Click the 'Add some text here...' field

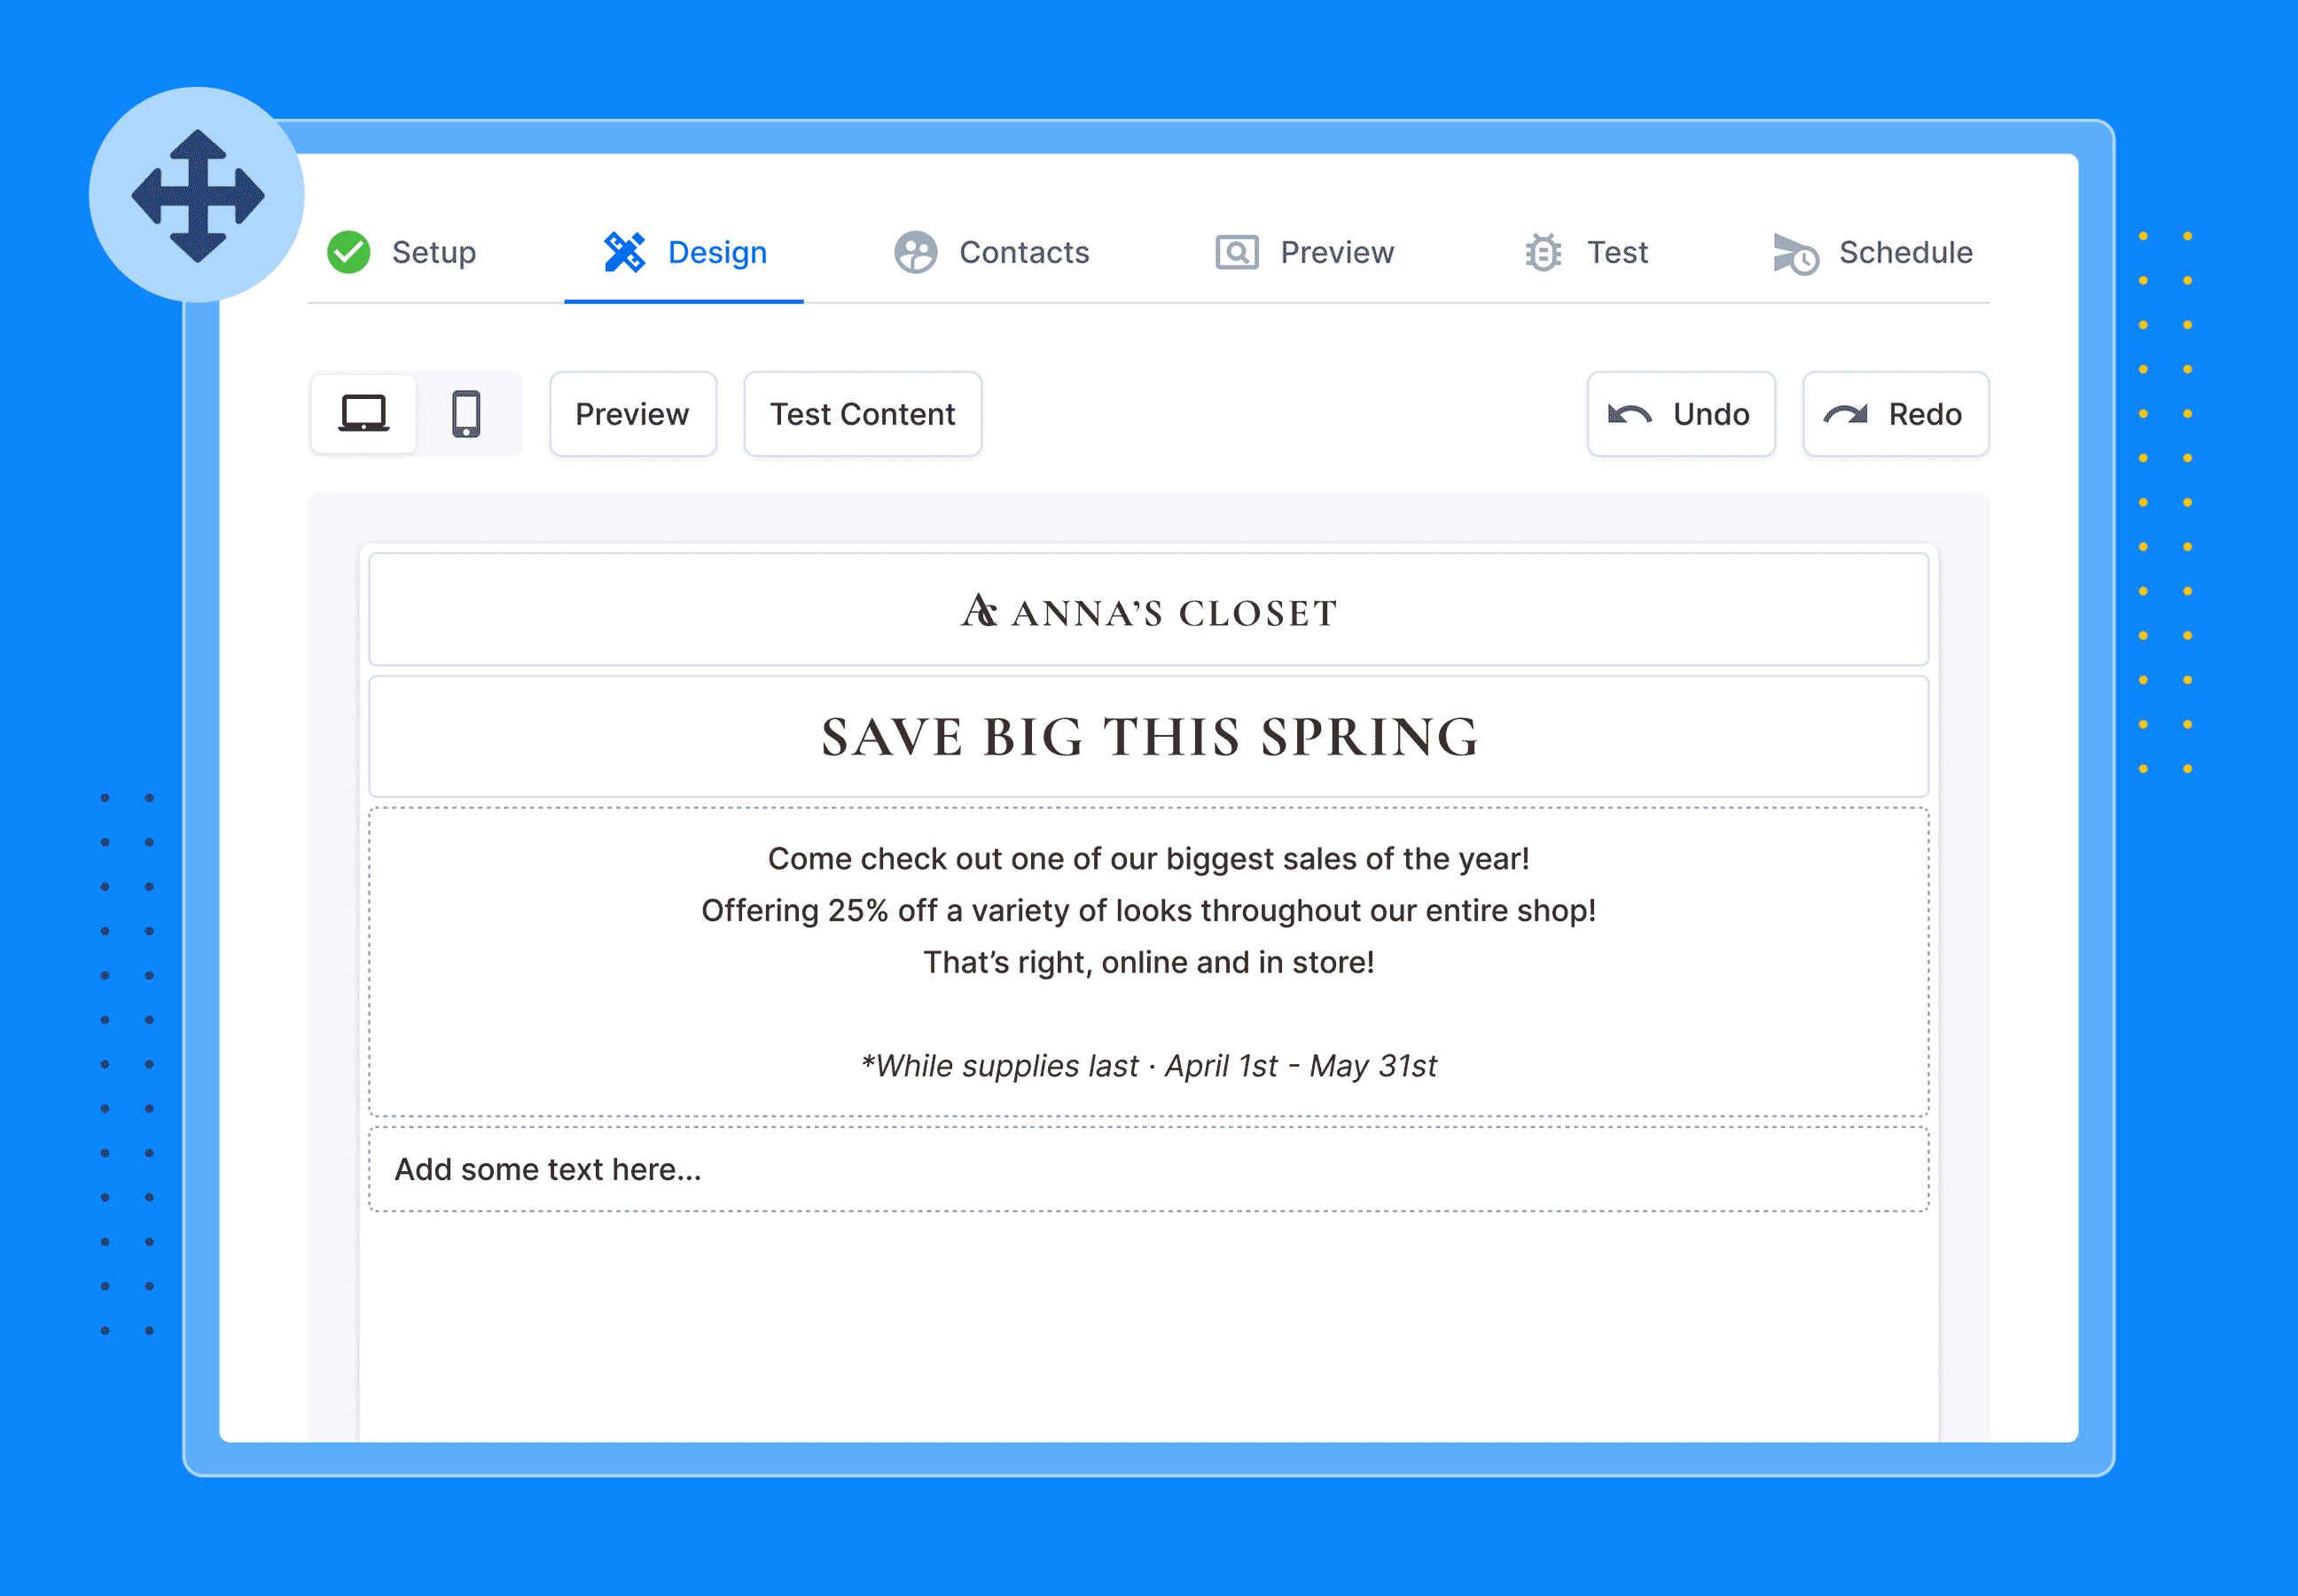pyautogui.click(x=1148, y=1169)
